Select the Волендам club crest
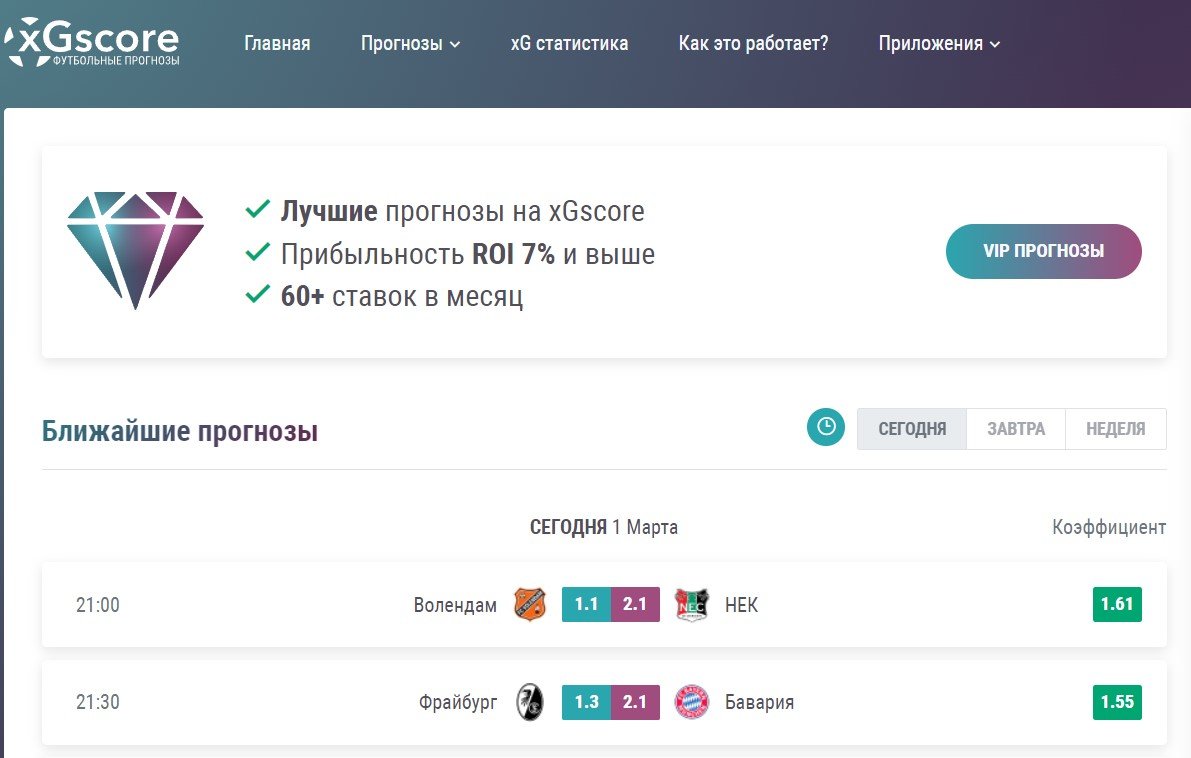 click(530, 604)
